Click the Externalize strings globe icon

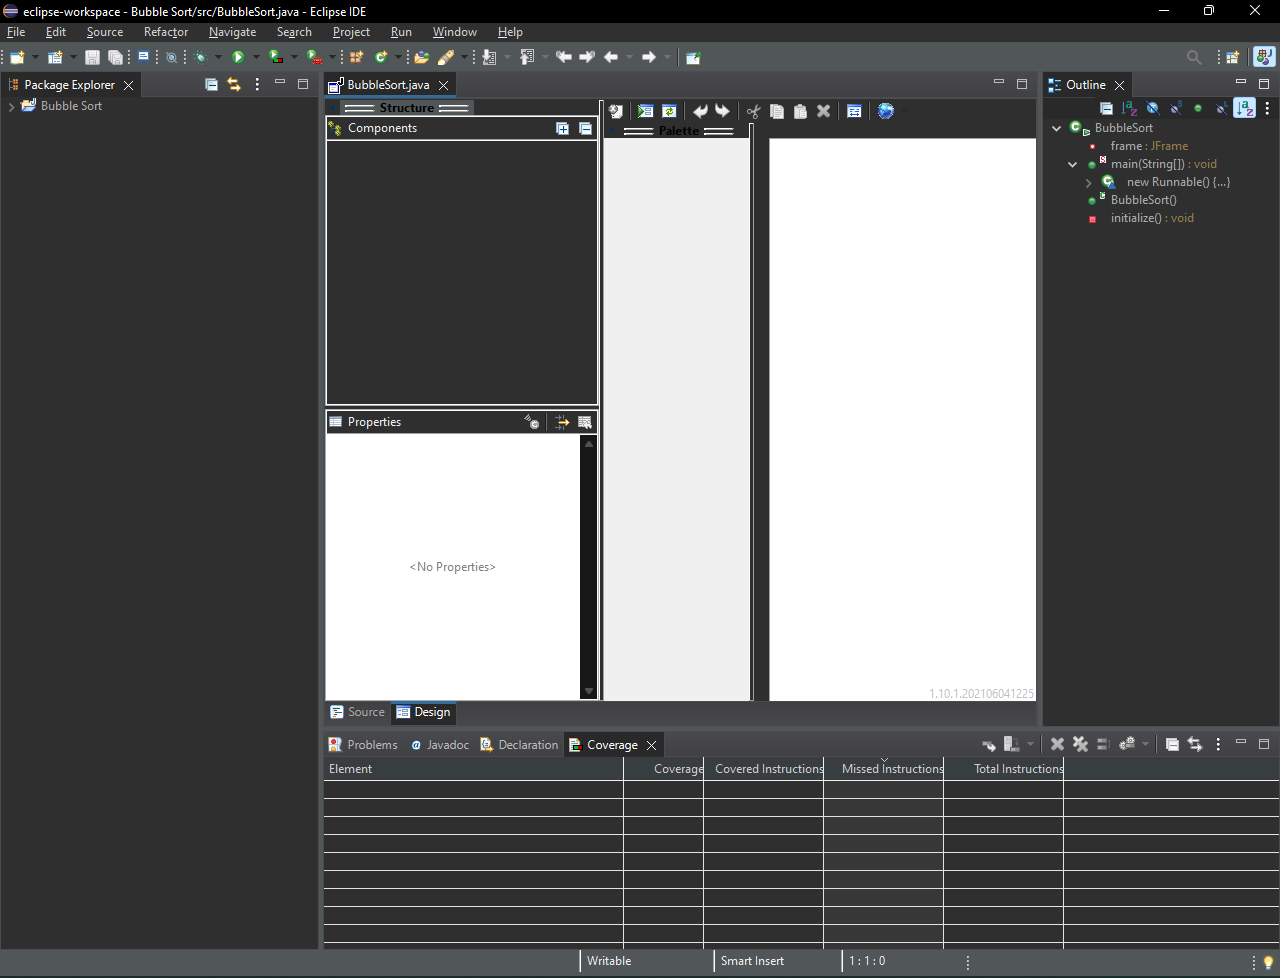[x=886, y=111]
